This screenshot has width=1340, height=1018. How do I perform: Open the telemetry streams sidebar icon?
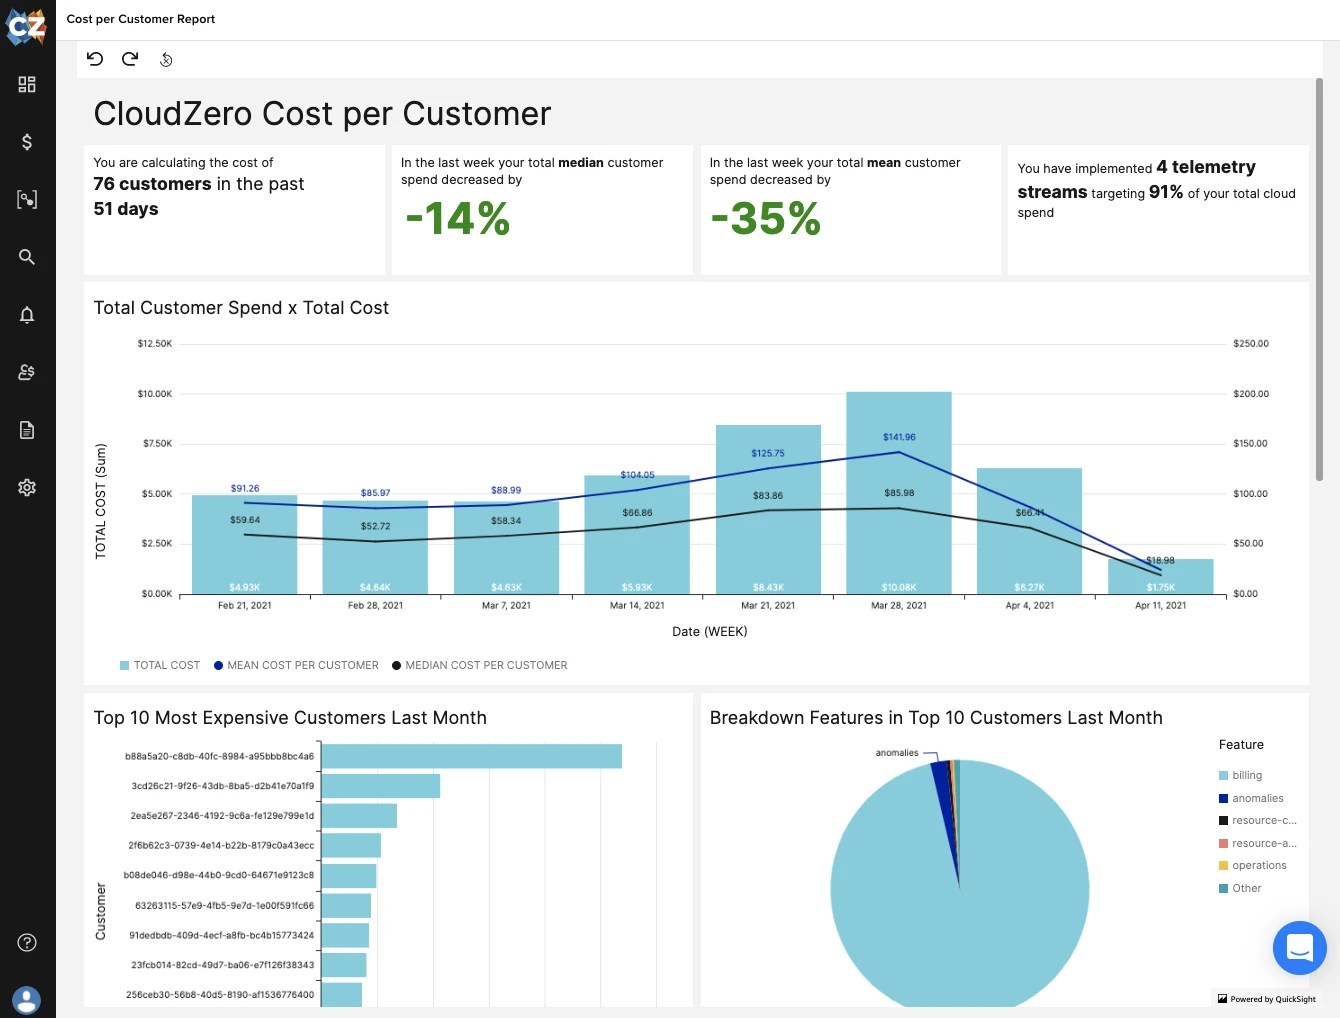26,199
